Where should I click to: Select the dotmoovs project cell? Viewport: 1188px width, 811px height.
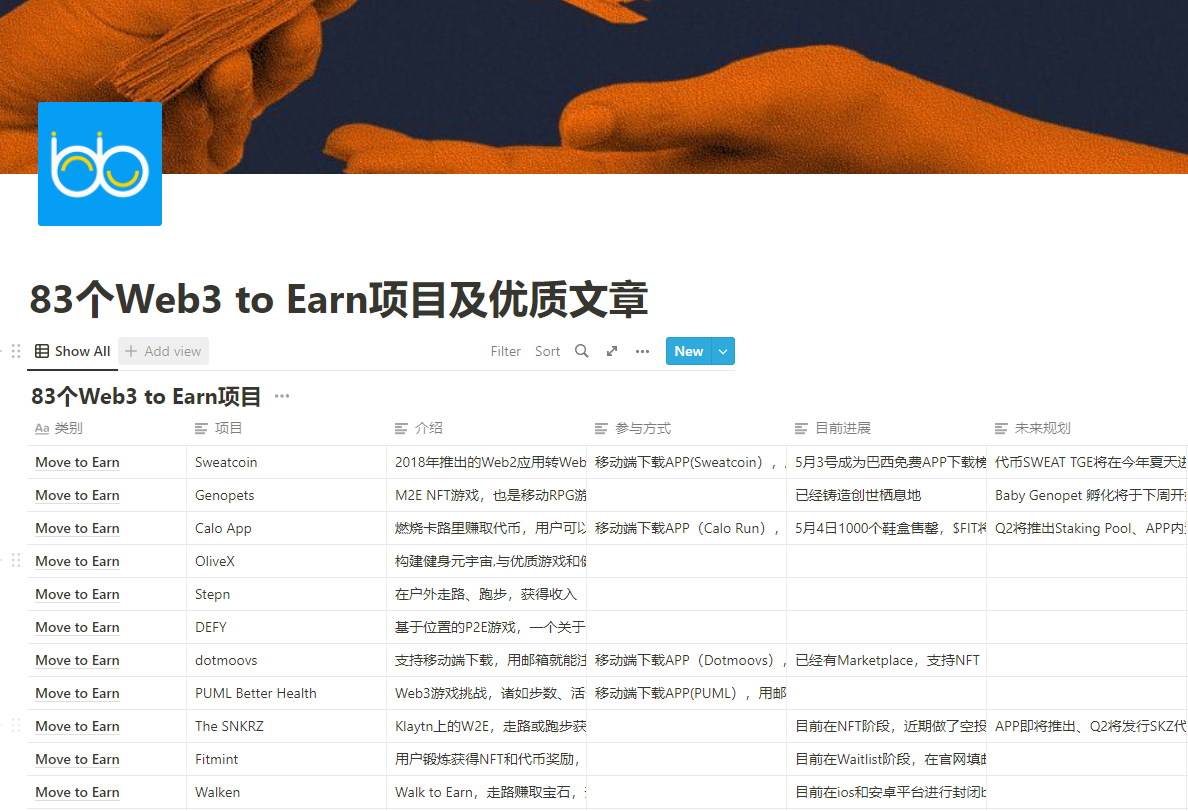(x=286, y=660)
